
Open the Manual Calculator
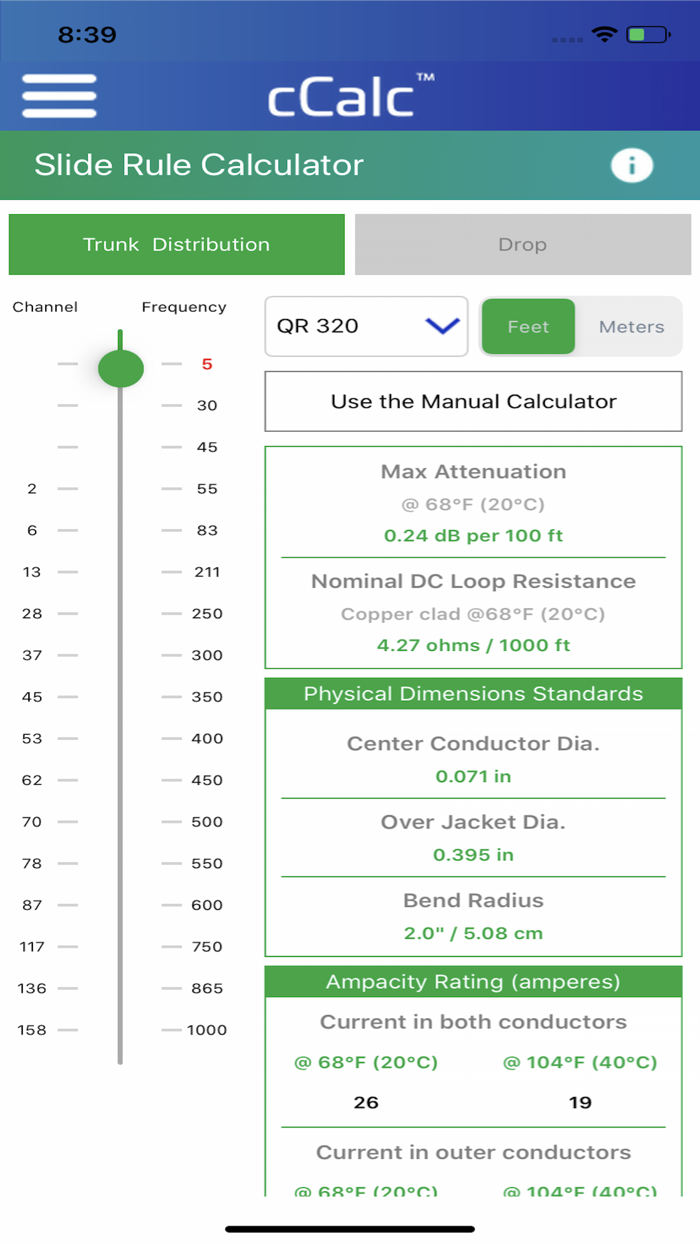pos(472,401)
